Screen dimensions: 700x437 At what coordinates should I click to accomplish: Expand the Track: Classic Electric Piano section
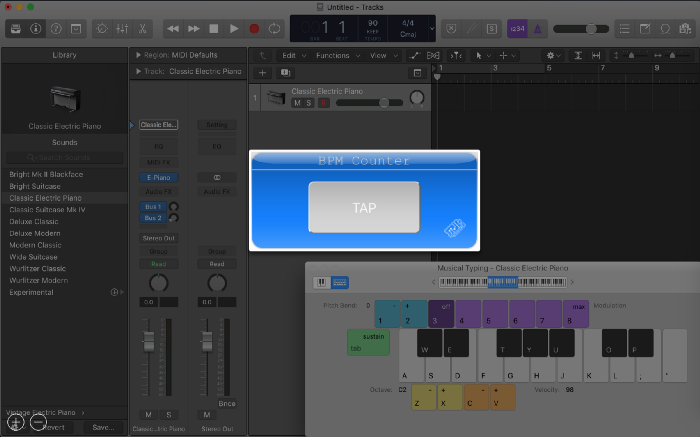138,71
